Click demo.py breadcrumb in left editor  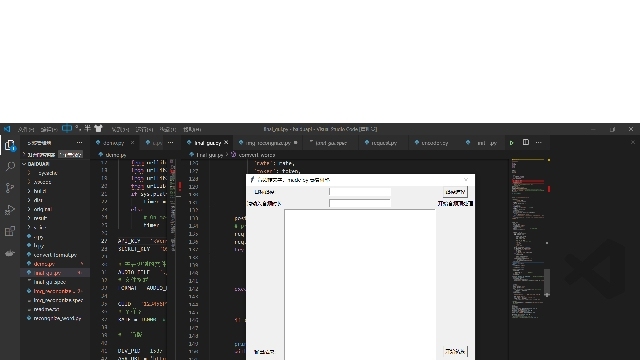(x=116, y=155)
